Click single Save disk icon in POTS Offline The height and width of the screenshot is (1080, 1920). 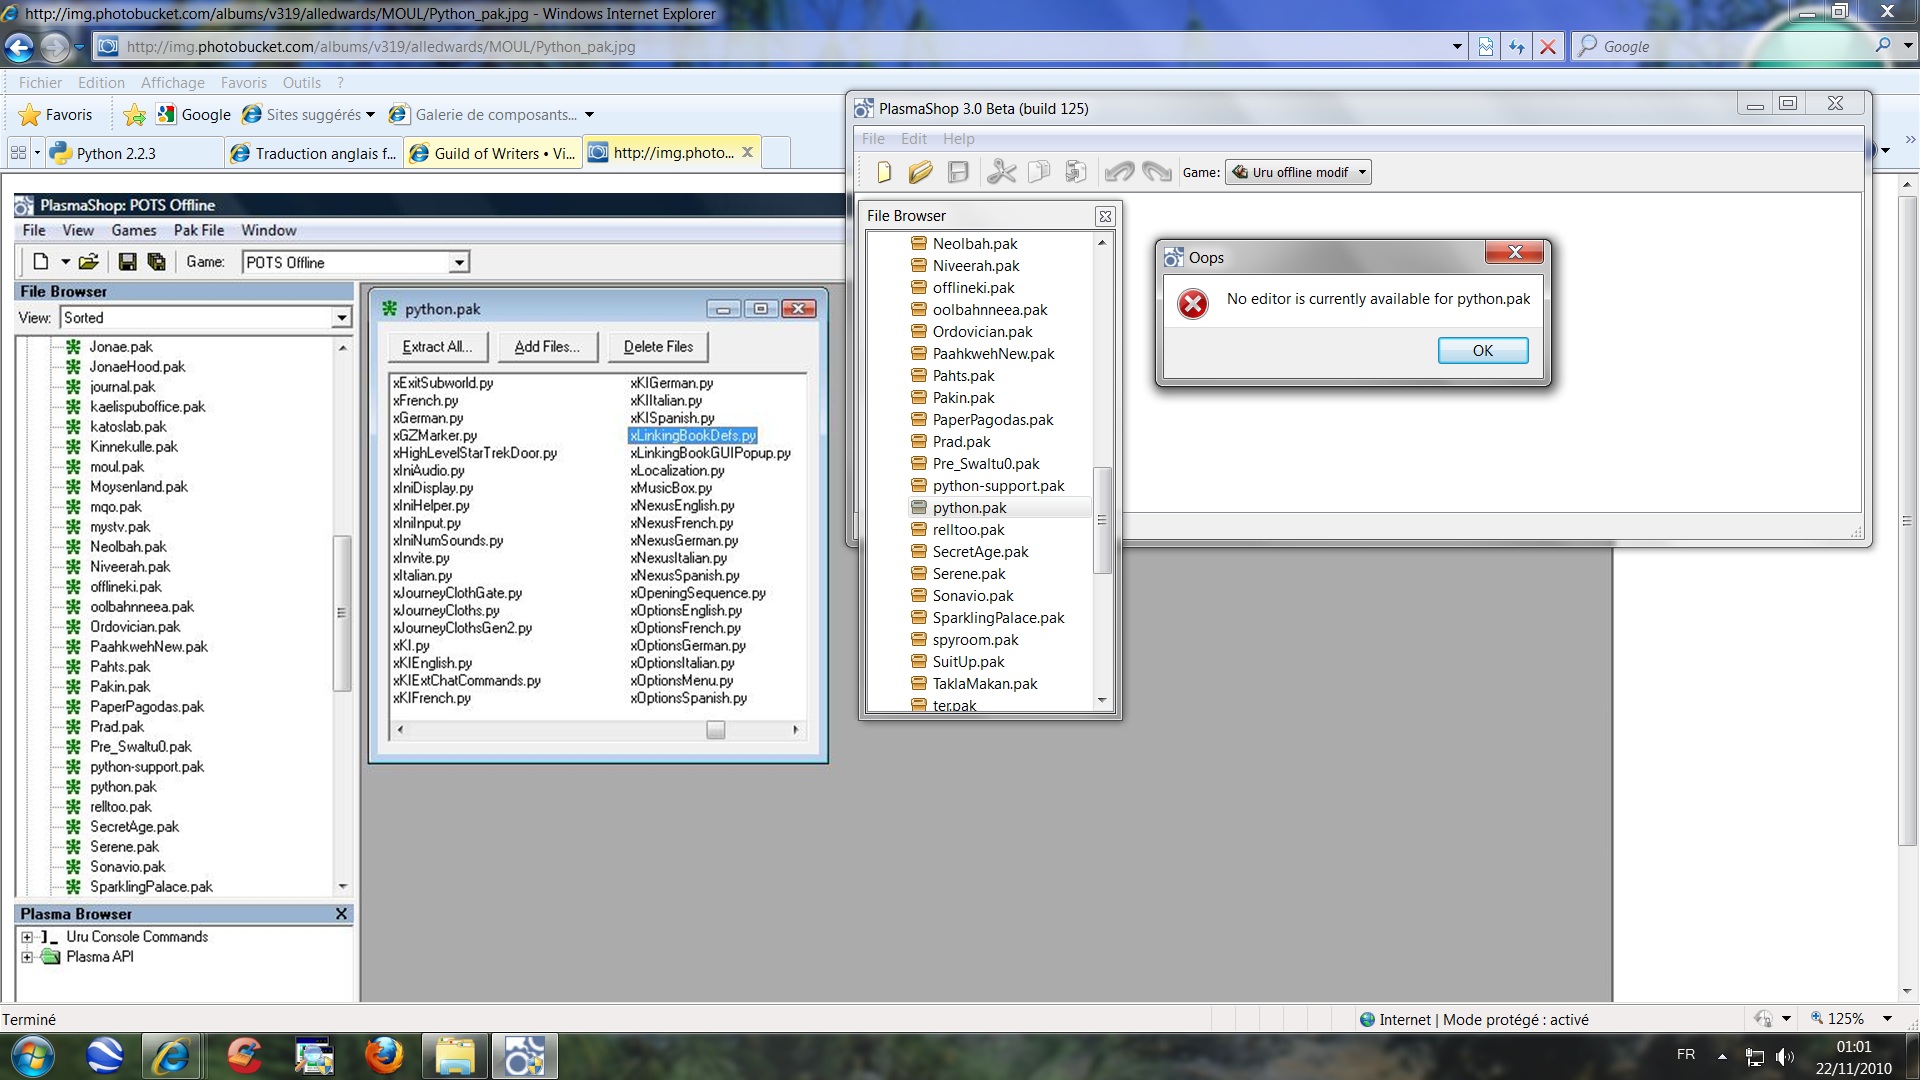click(127, 262)
